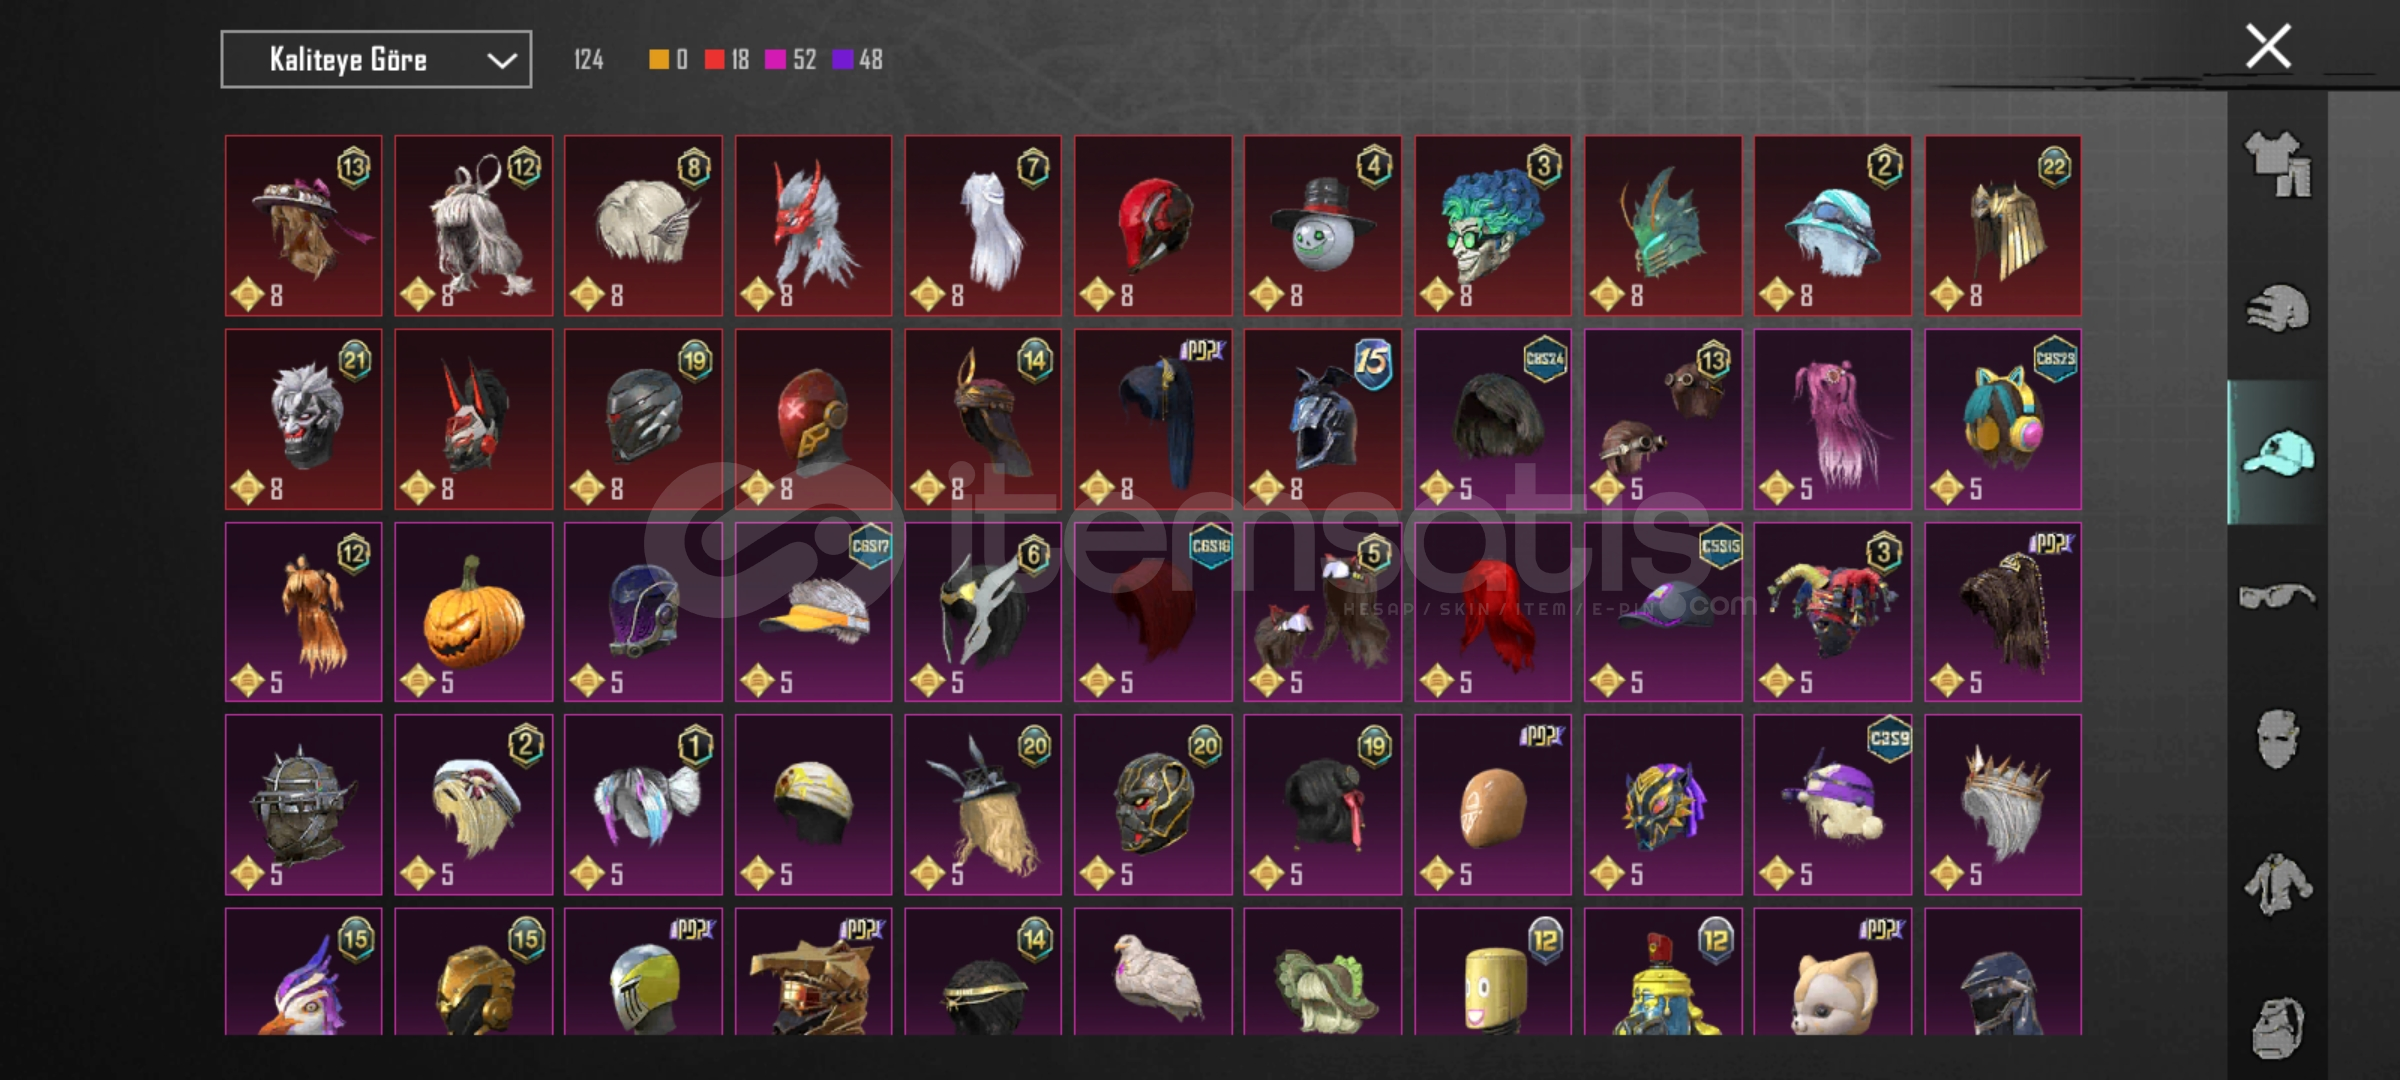The height and width of the screenshot is (1080, 2400).
Task: Open the headwear cap category tab
Action: [x=2278, y=452]
